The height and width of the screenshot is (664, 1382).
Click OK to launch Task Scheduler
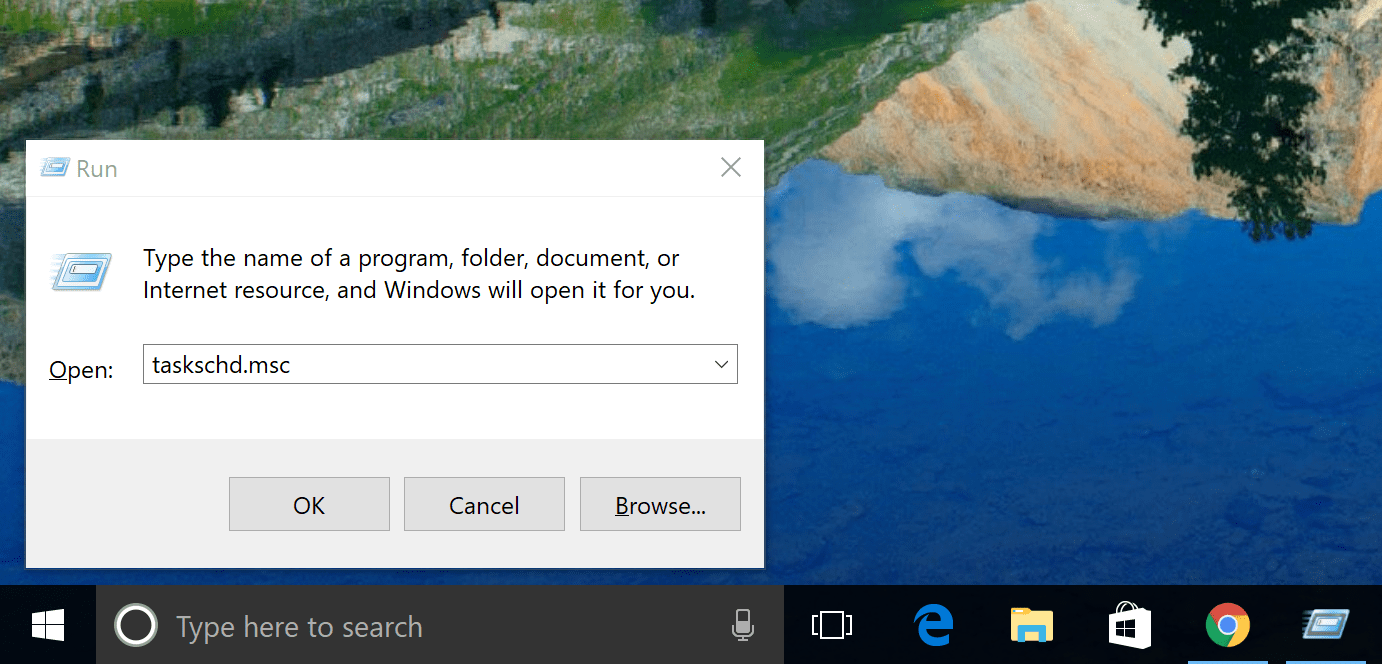click(309, 504)
